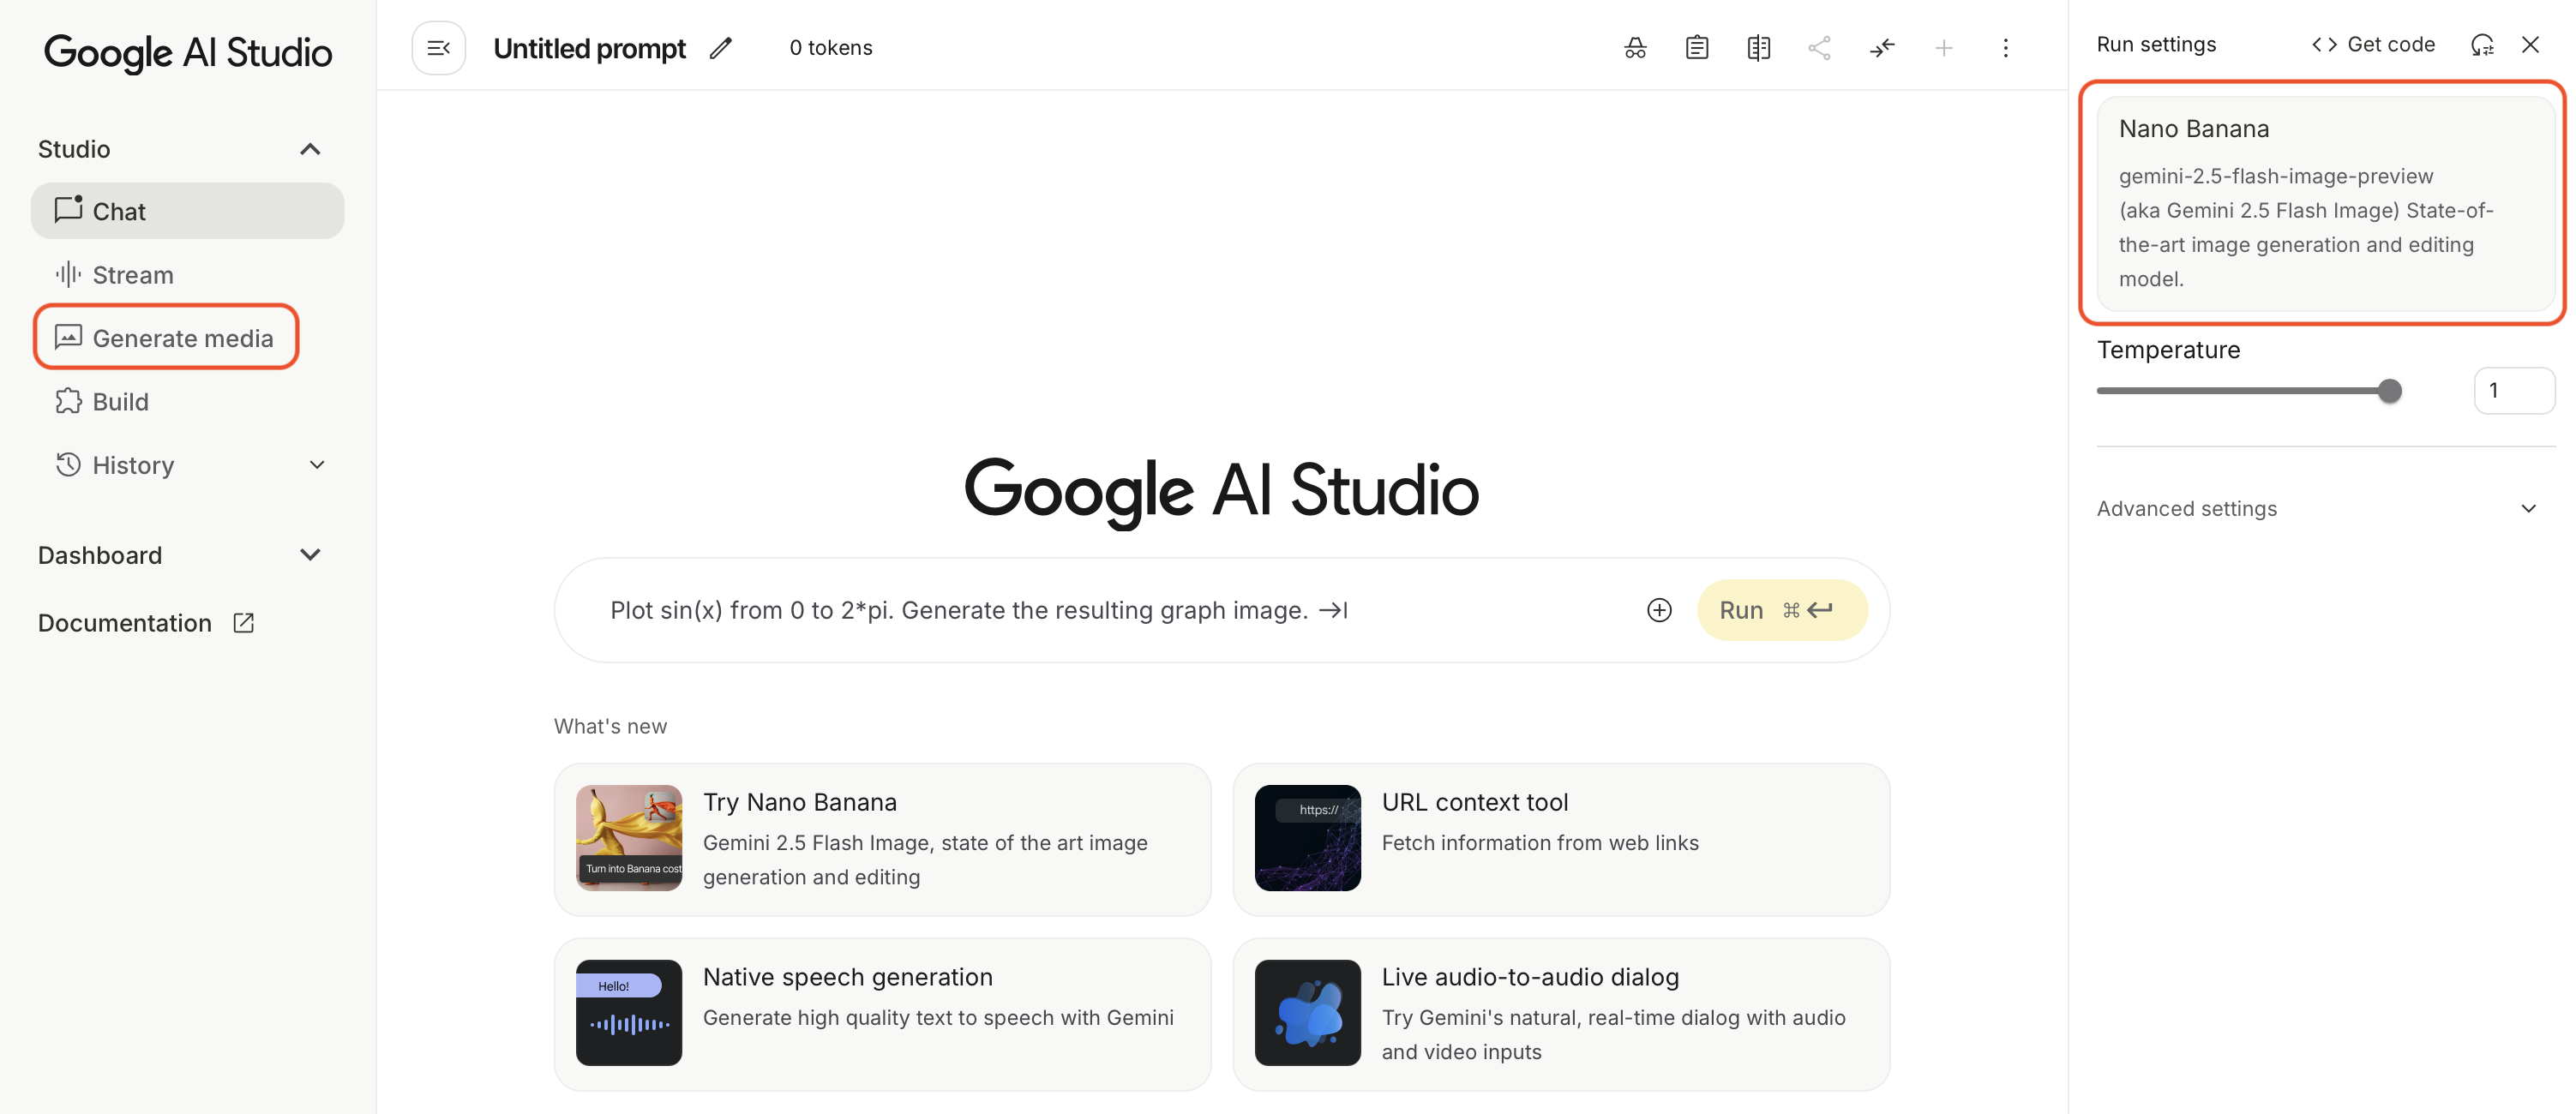This screenshot has width=2576, height=1114.
Task: Close the Run settings panel
Action: pos(2530,45)
